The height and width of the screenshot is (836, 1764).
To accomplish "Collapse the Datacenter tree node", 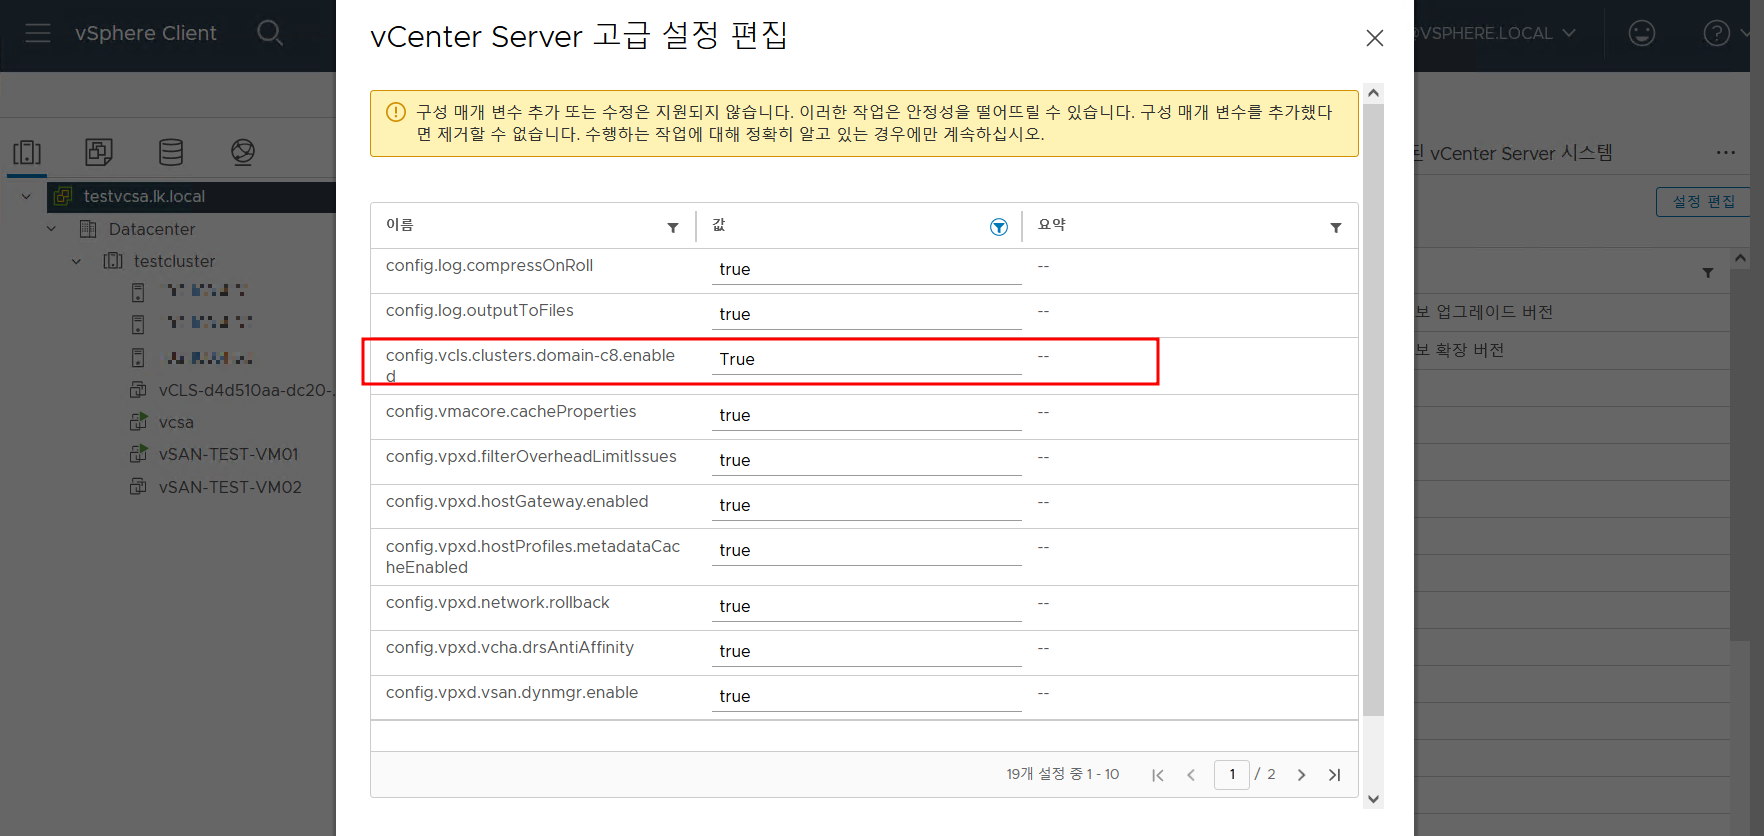I will pyautogui.click(x=51, y=229).
